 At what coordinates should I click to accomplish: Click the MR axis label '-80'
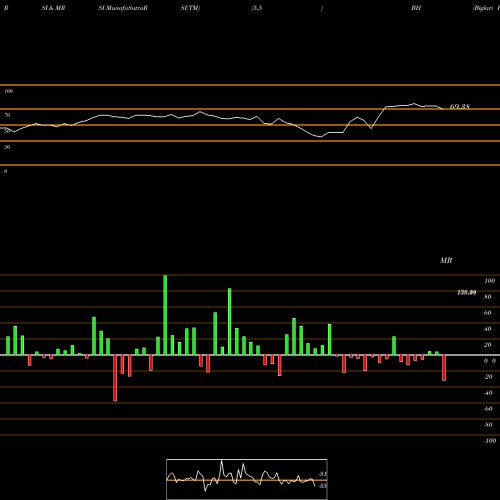coord(488,425)
